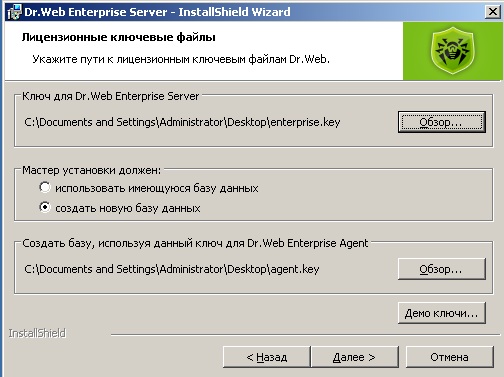Proceed with the "Далее >" button
Image resolution: width=504 pixels, height=377 pixels.
click(x=354, y=357)
